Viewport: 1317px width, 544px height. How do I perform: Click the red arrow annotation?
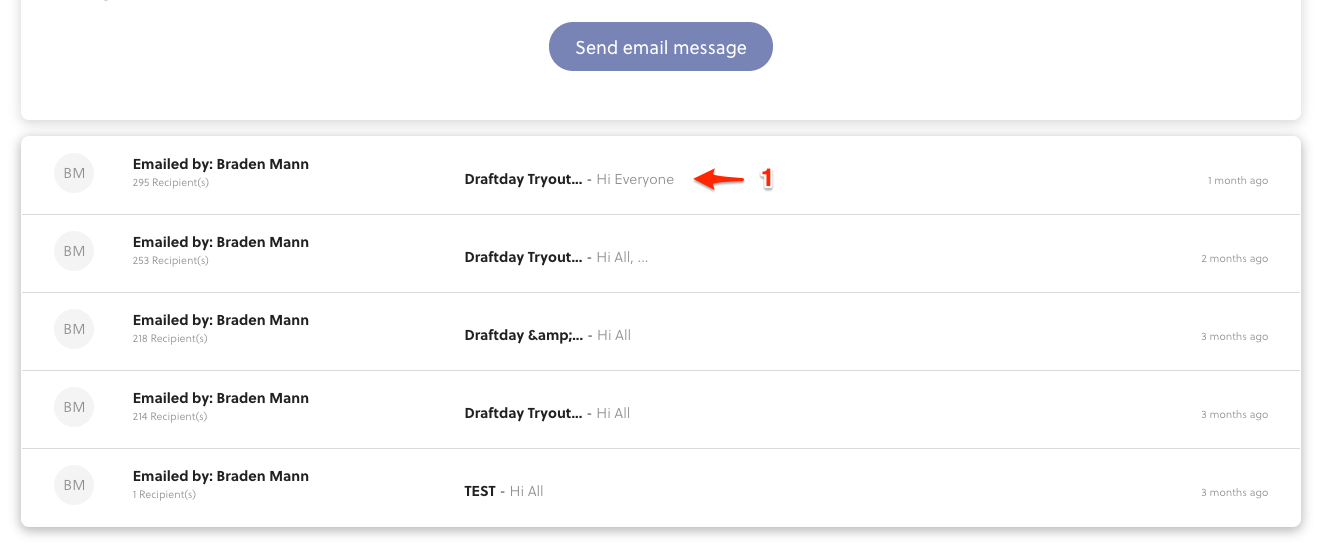click(x=720, y=179)
